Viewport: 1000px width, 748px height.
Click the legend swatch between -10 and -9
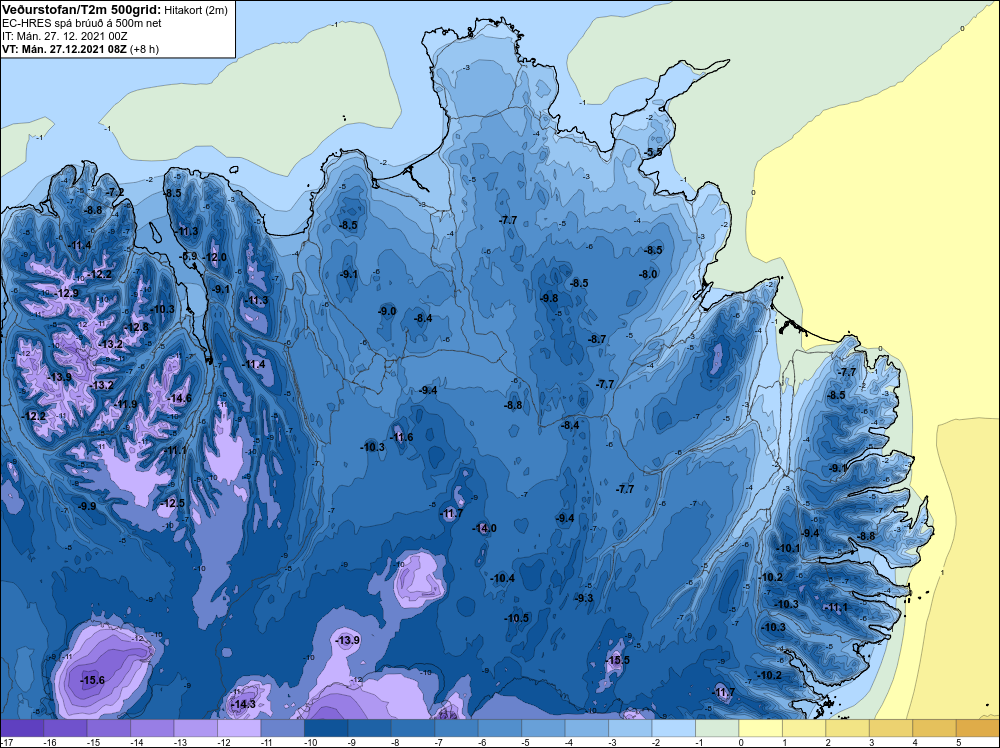click(x=326, y=728)
